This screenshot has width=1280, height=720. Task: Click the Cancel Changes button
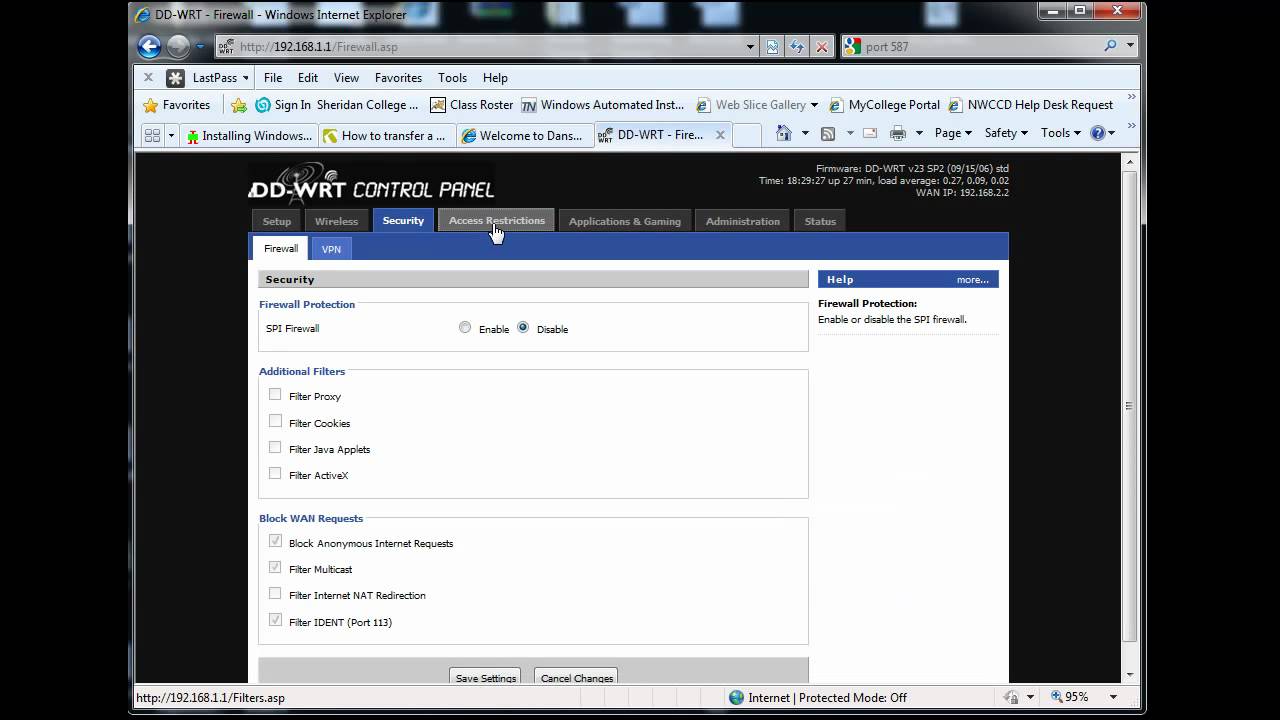[577, 677]
